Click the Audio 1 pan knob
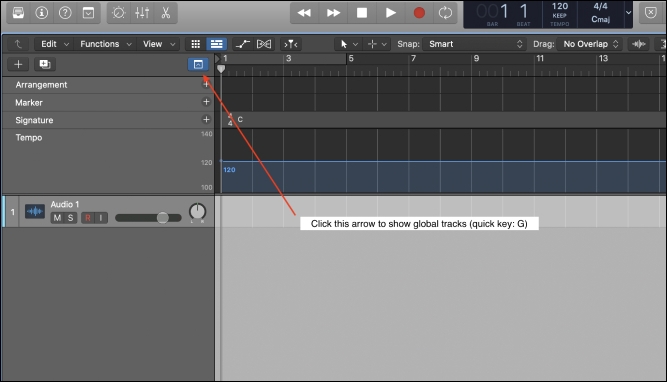Image resolution: width=667 pixels, height=382 pixels. tap(197, 211)
